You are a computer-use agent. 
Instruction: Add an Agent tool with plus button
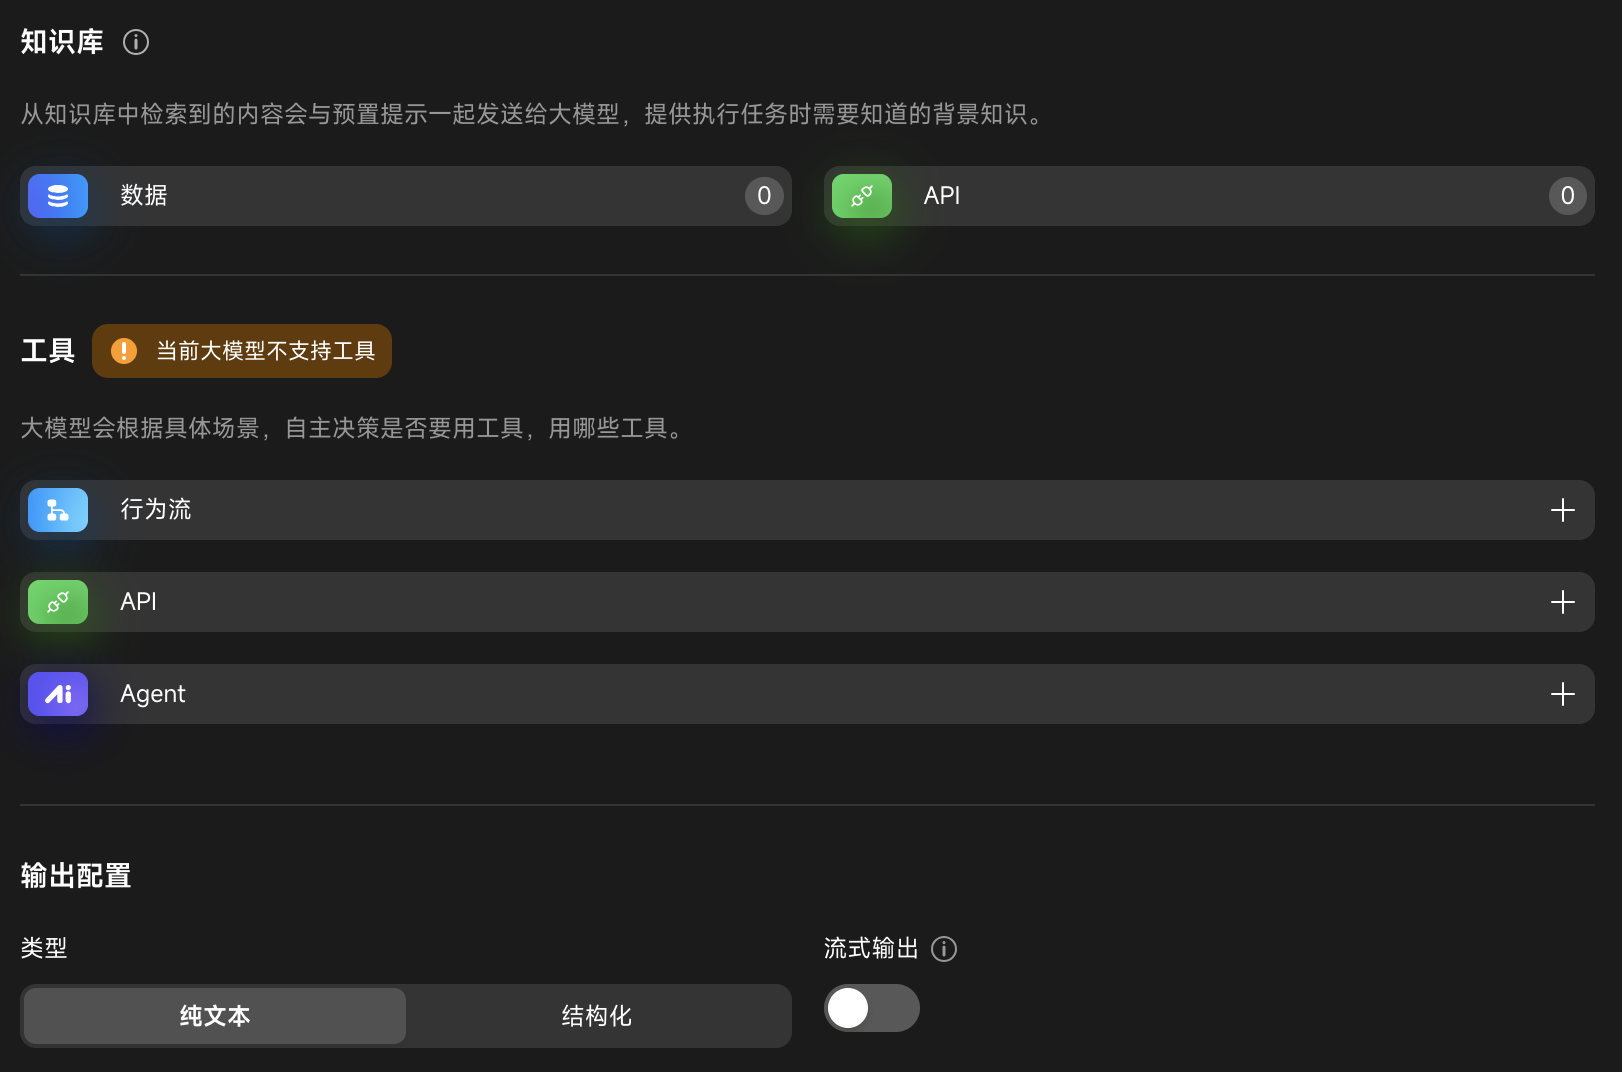tap(1562, 694)
